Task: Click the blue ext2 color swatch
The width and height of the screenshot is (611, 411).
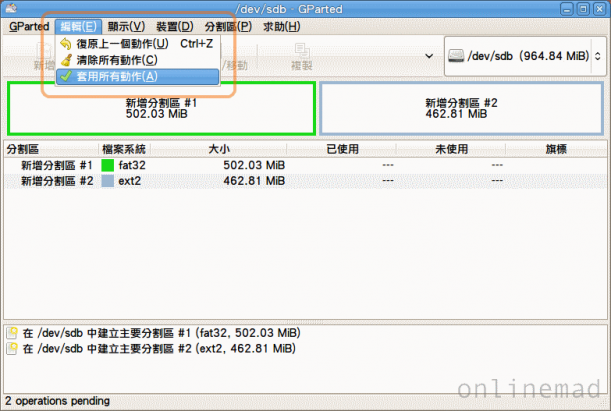Action: (x=108, y=181)
